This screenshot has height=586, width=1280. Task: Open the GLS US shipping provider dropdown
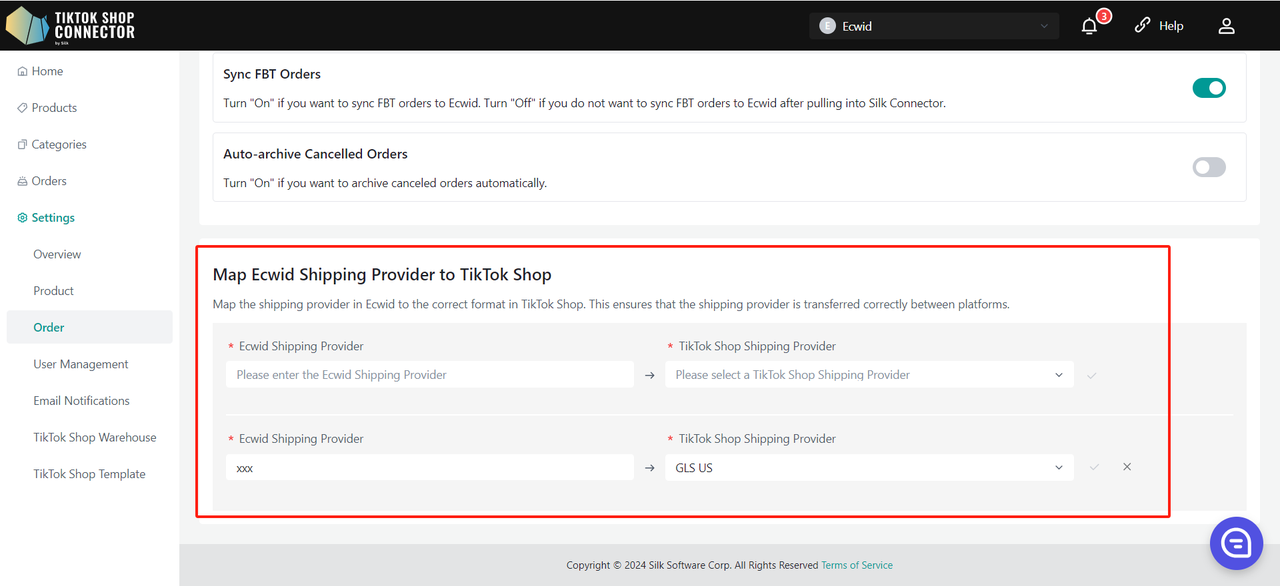click(869, 467)
